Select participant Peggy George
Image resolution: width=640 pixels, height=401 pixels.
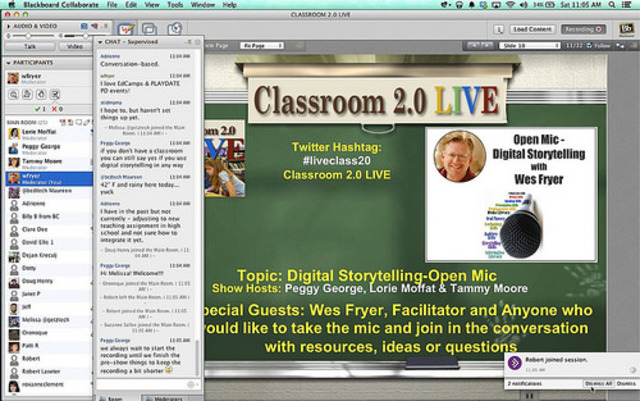(x=49, y=149)
